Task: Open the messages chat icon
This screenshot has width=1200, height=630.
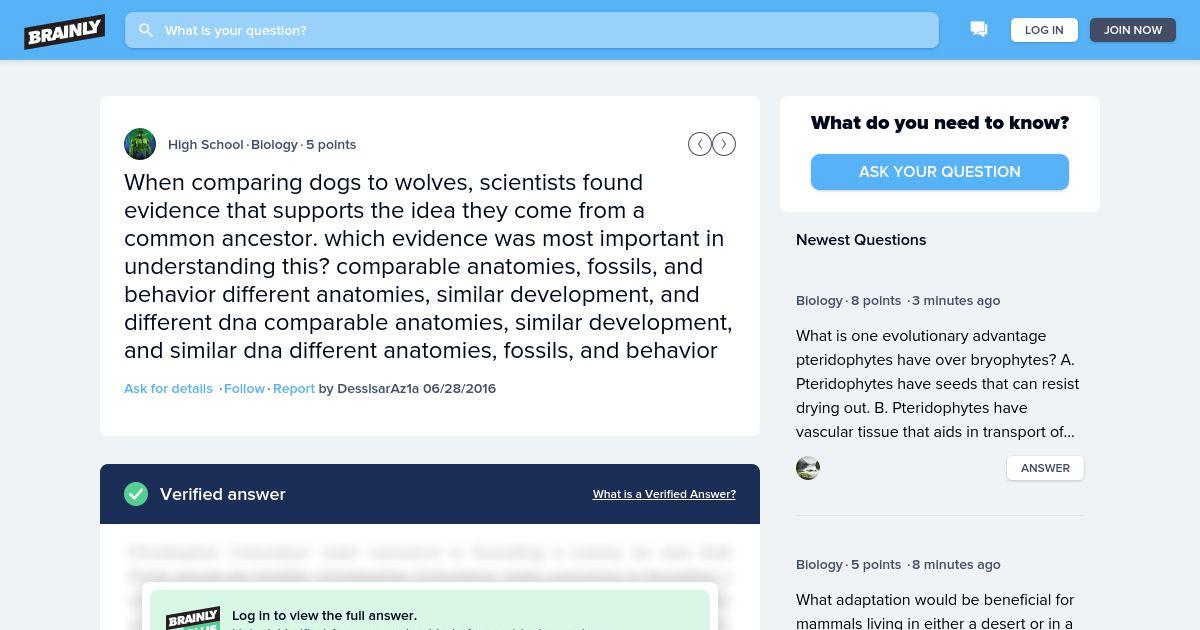Action: pyautogui.click(x=979, y=30)
